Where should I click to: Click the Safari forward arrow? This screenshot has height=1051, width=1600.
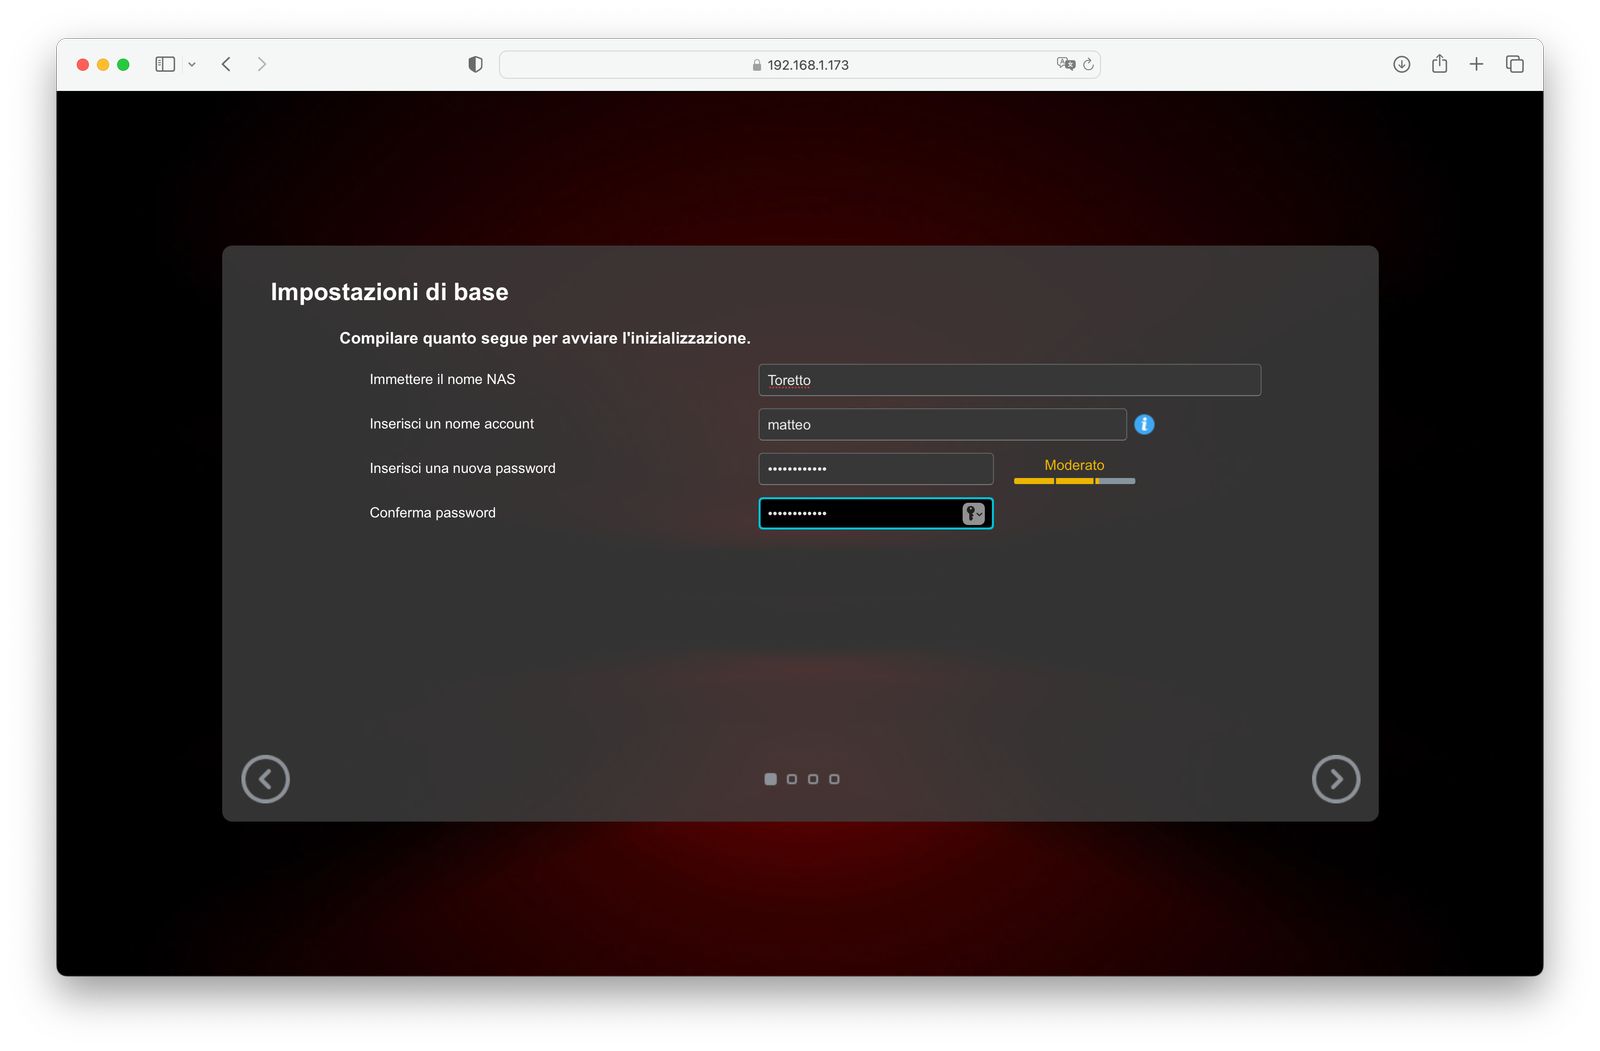[262, 64]
